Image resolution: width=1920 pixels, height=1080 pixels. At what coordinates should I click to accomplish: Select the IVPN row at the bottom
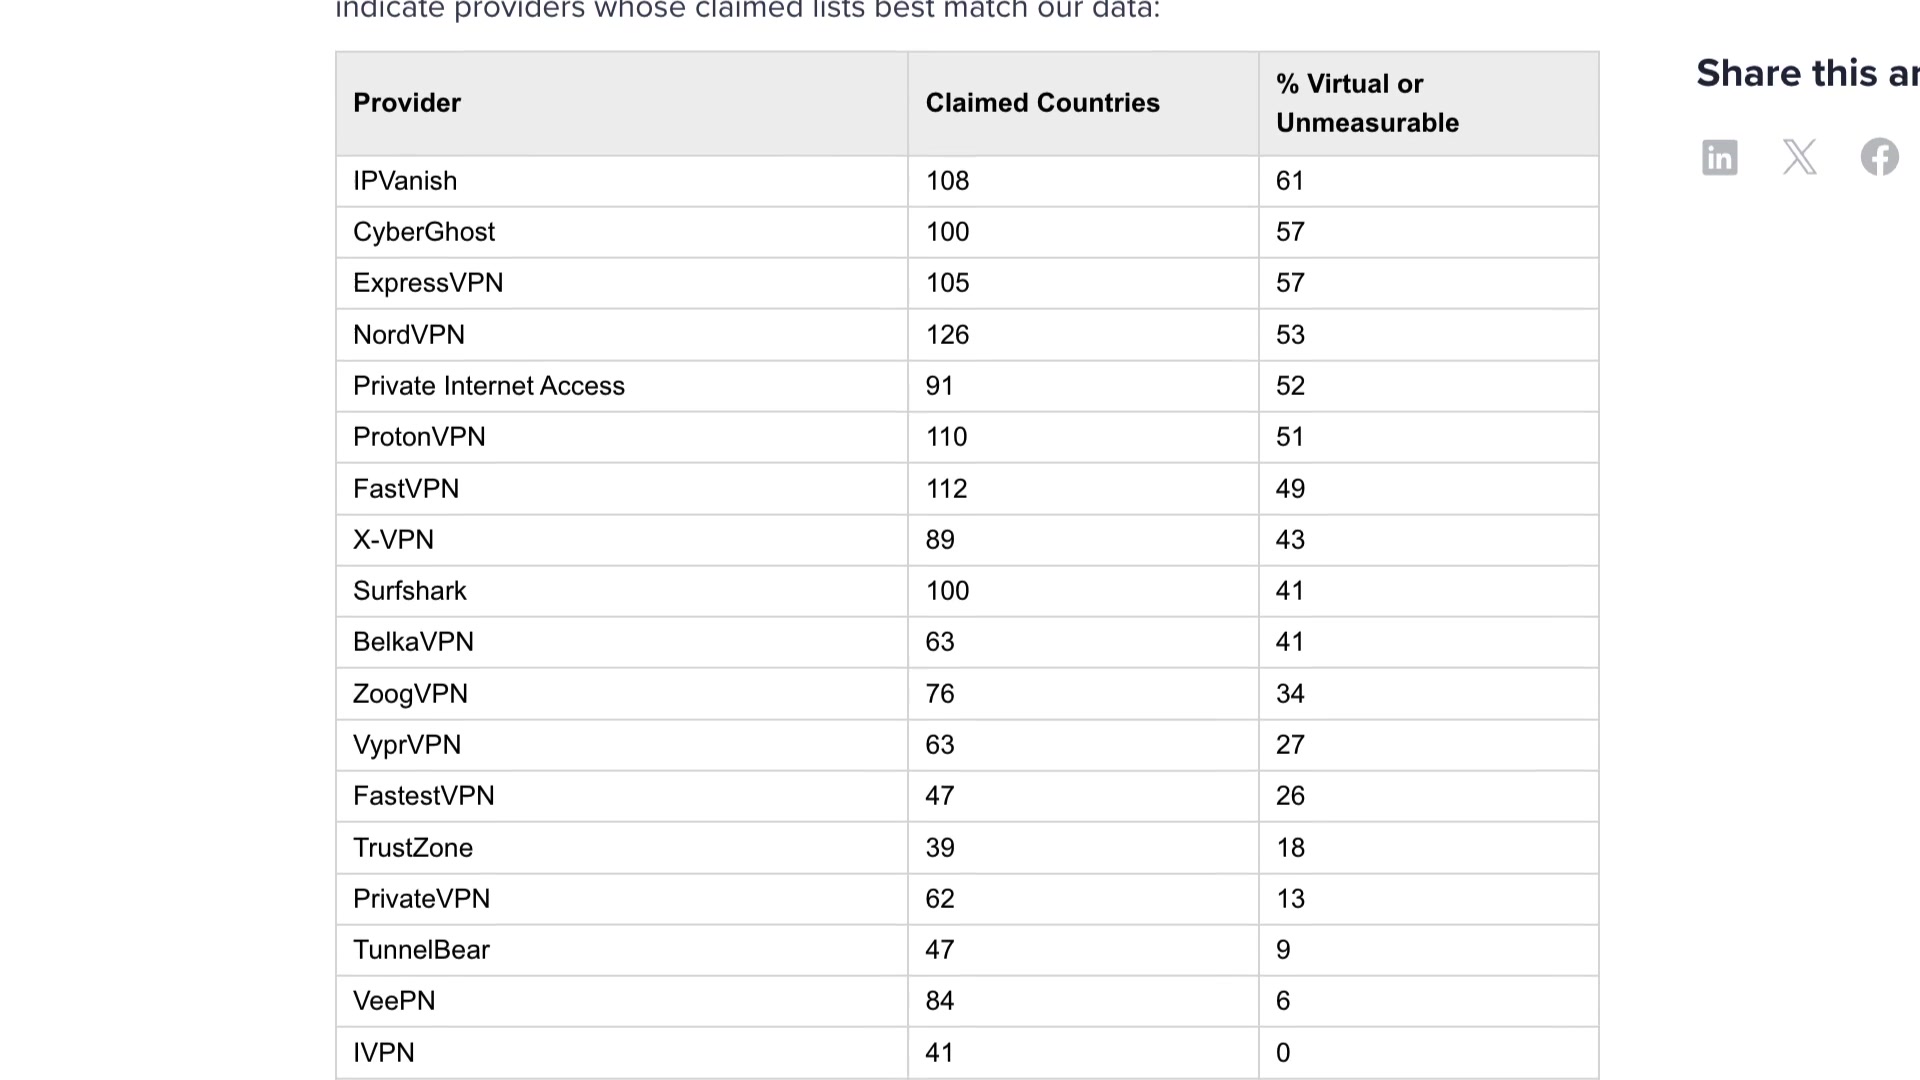[x=383, y=1052]
